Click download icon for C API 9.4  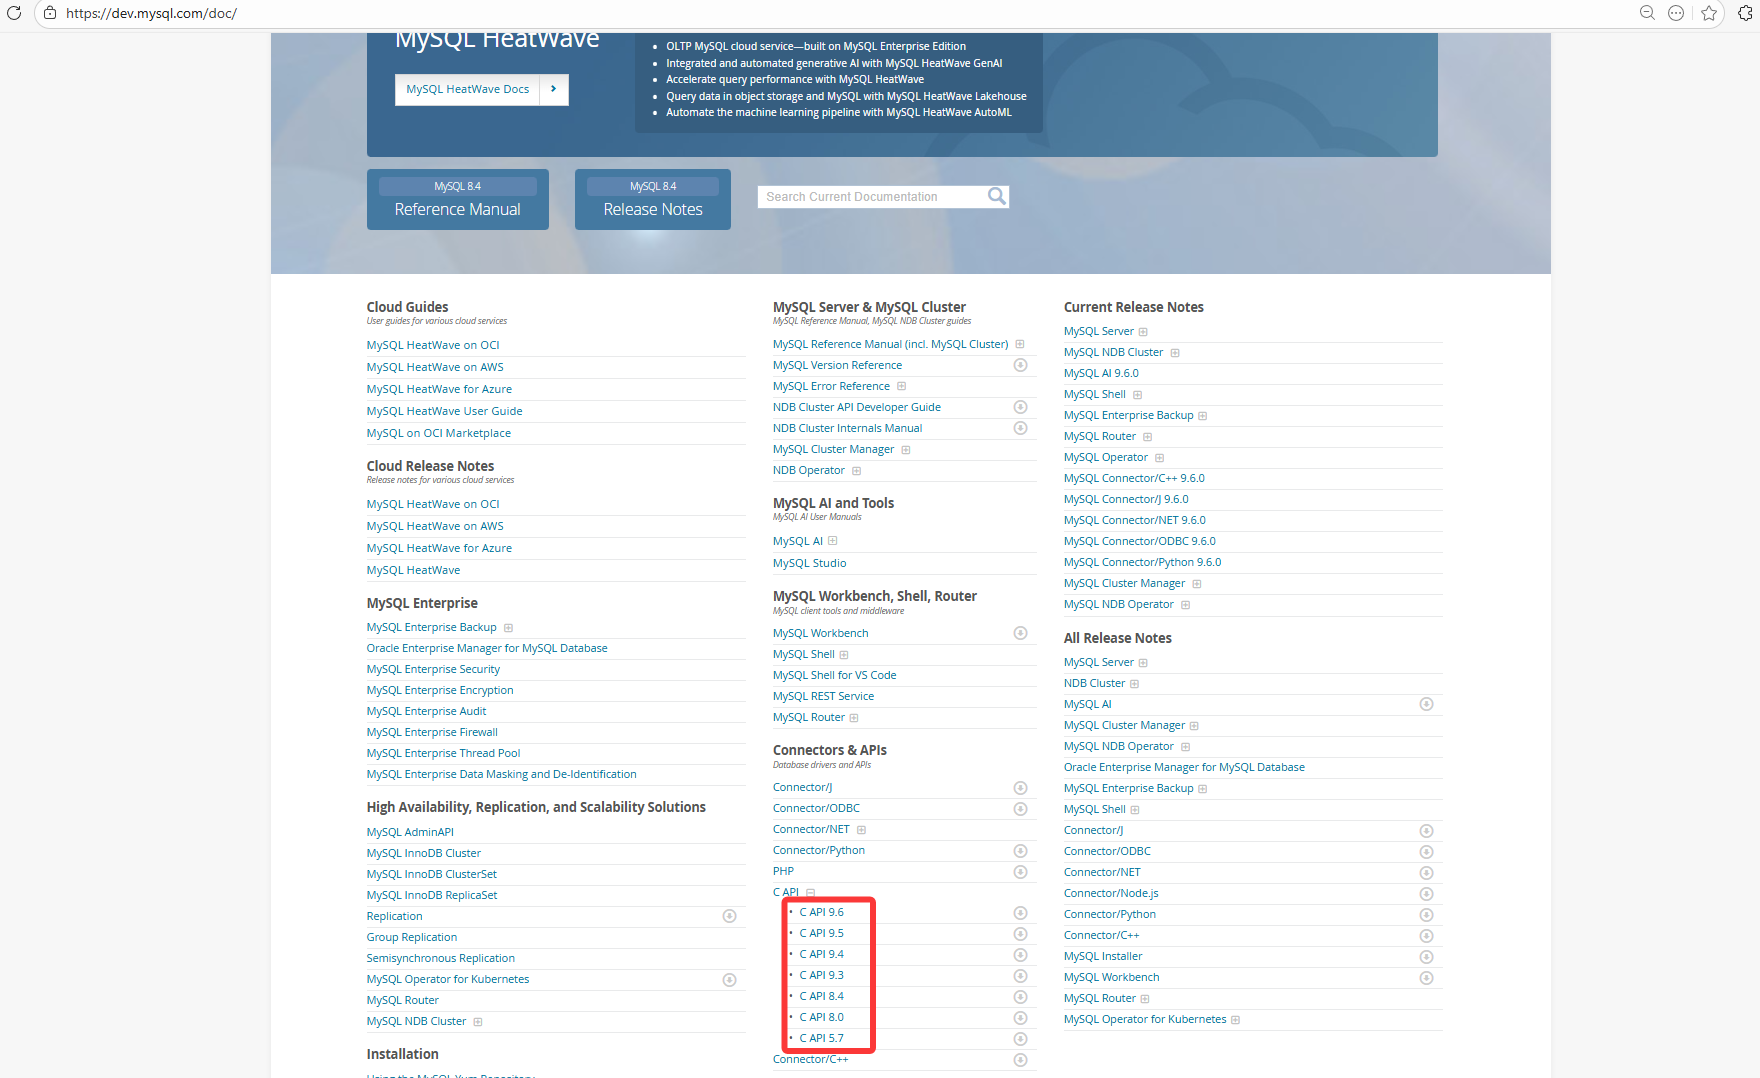(x=1020, y=955)
